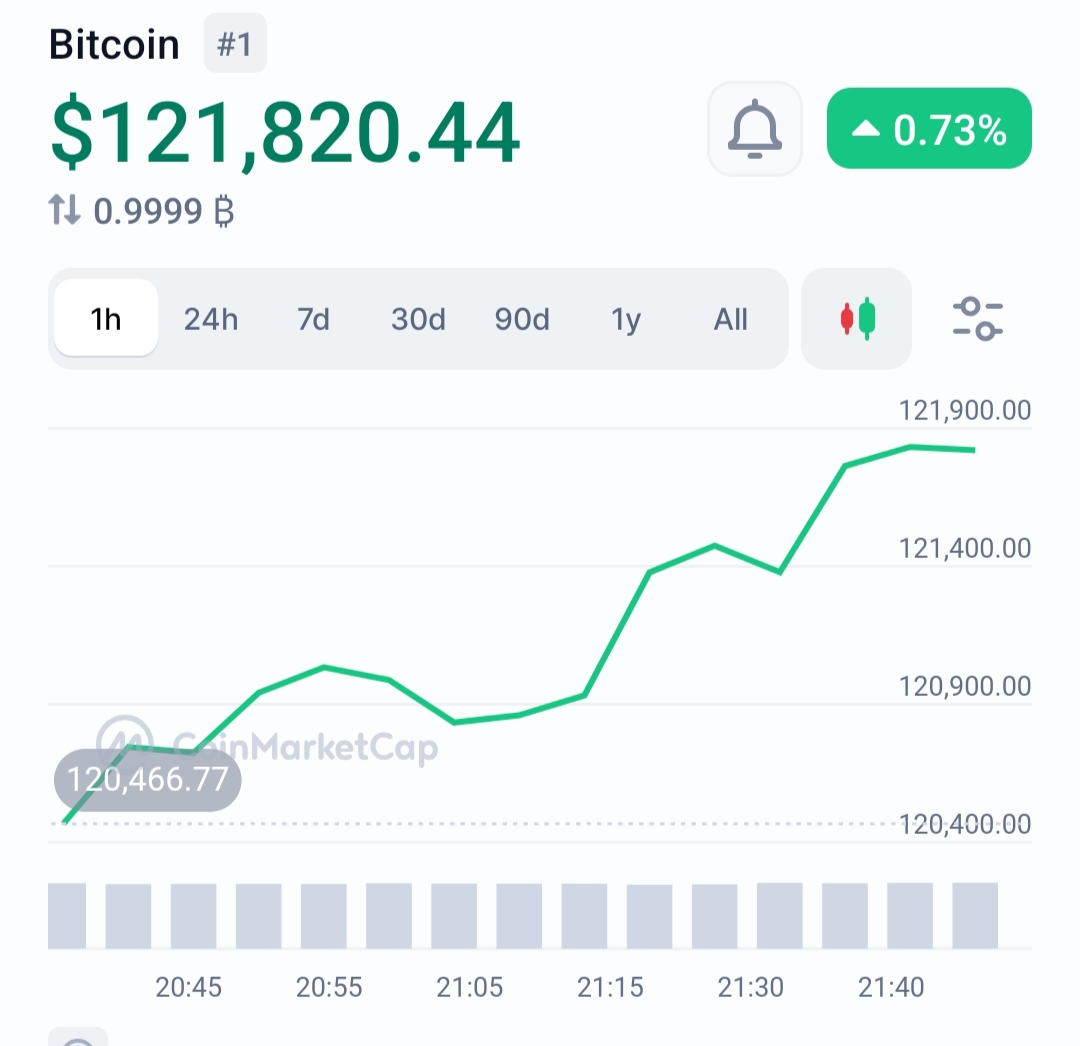Tap the price alert bell icon
Viewport: 1080px width, 1046px height.
[x=755, y=129]
